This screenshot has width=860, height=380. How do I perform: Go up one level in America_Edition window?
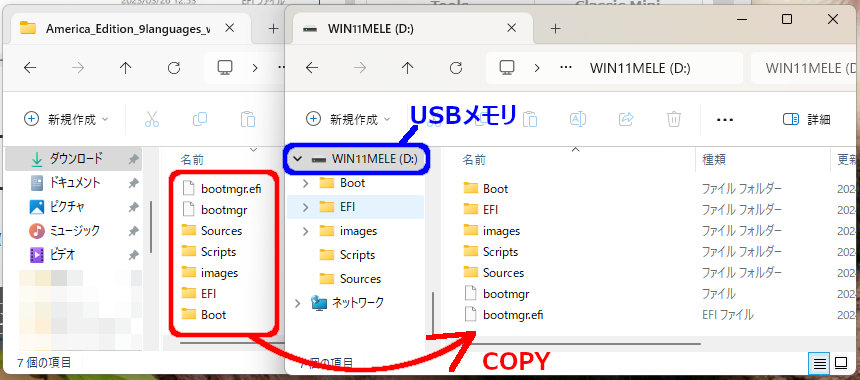pyautogui.click(x=126, y=68)
